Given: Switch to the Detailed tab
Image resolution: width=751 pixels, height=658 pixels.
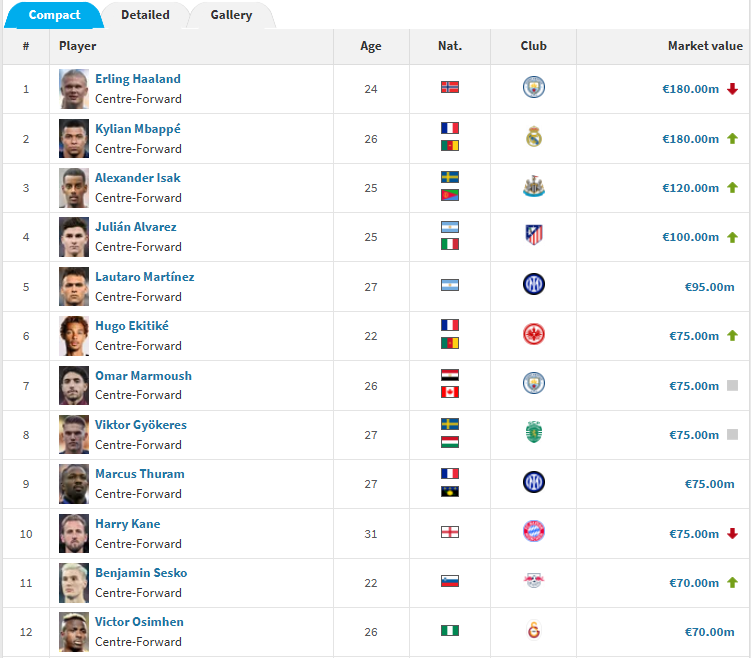Looking at the screenshot, I should [x=145, y=15].
